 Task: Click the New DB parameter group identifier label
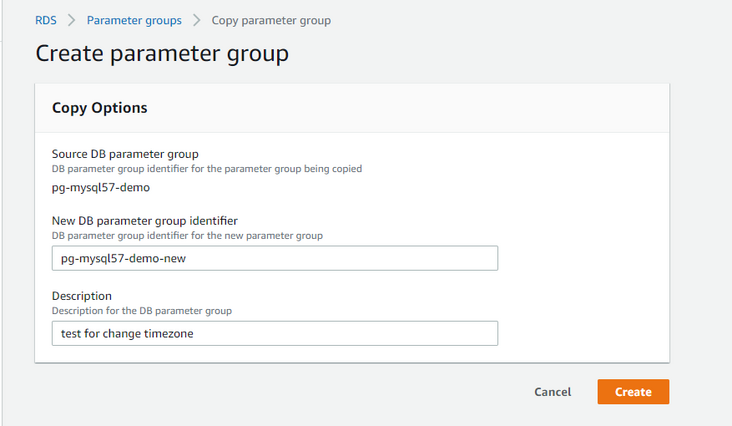(x=144, y=220)
